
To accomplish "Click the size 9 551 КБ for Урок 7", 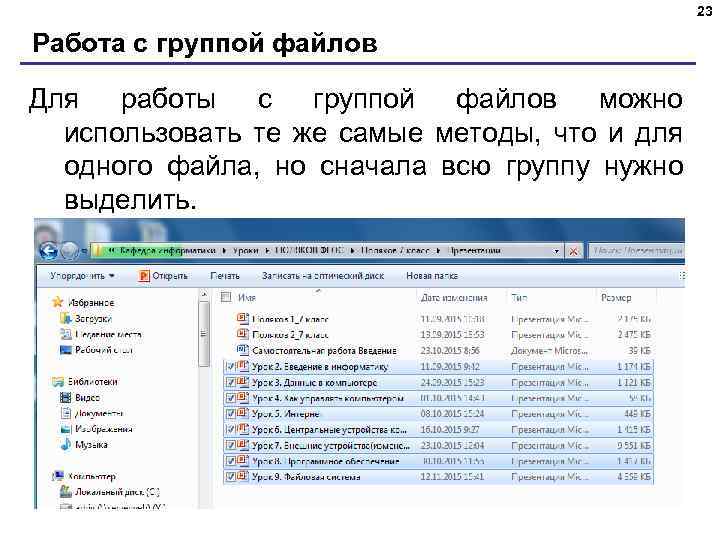I will coord(634,445).
